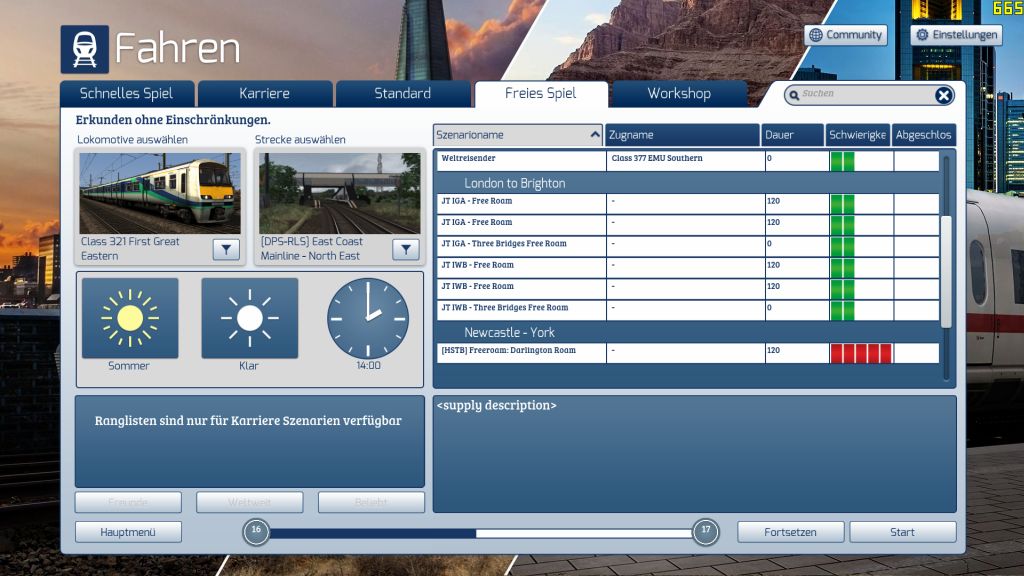Go to page 17 circle marker

[x=706, y=531]
